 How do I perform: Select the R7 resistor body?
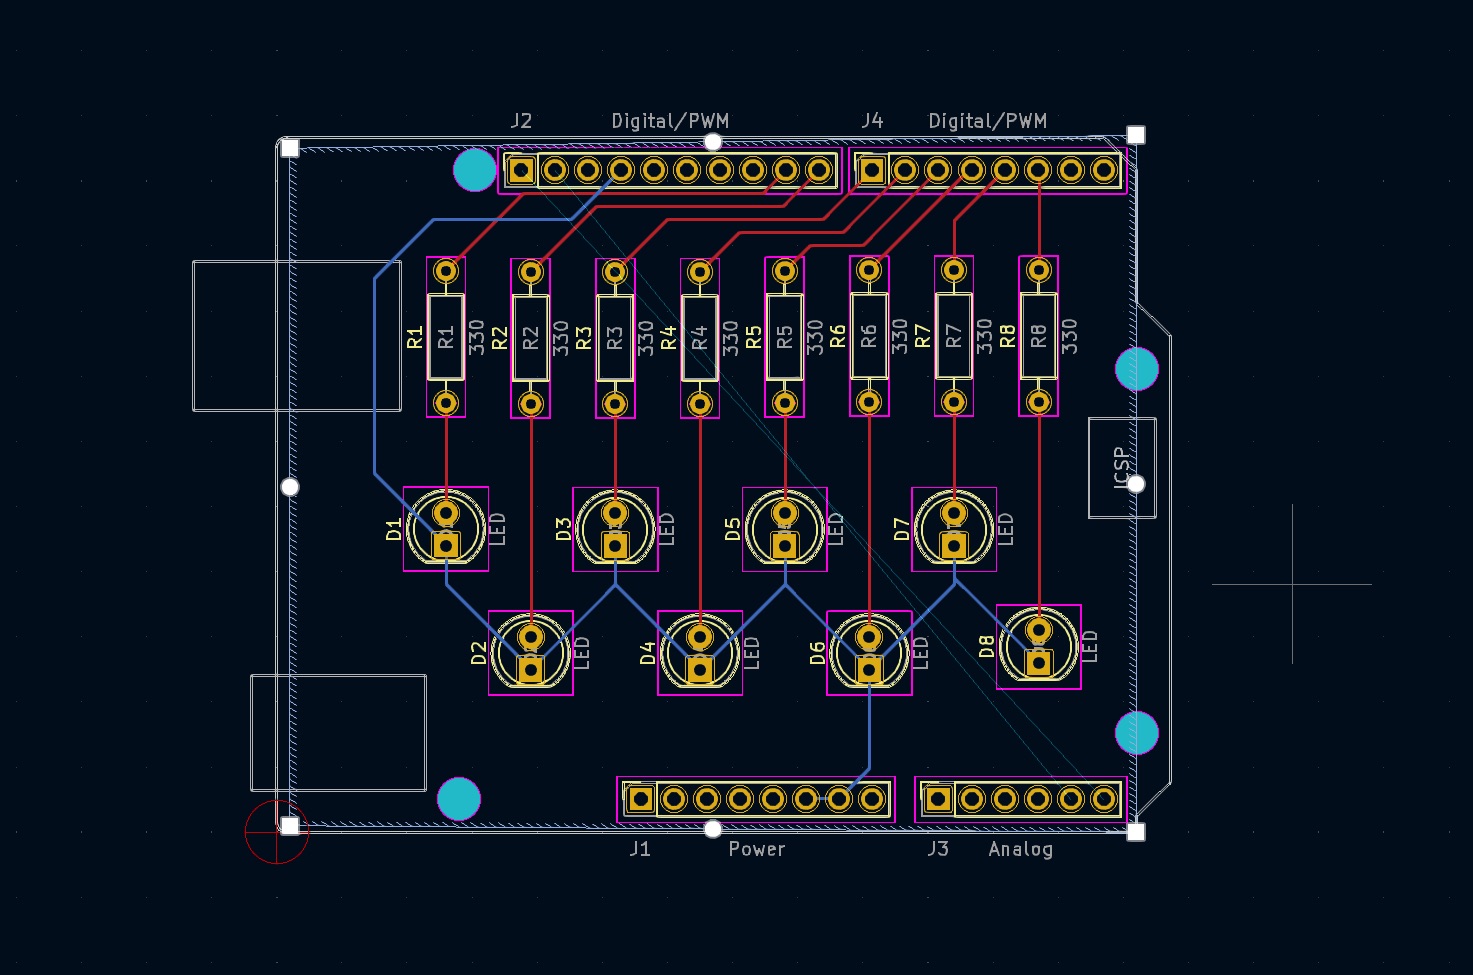[954, 337]
